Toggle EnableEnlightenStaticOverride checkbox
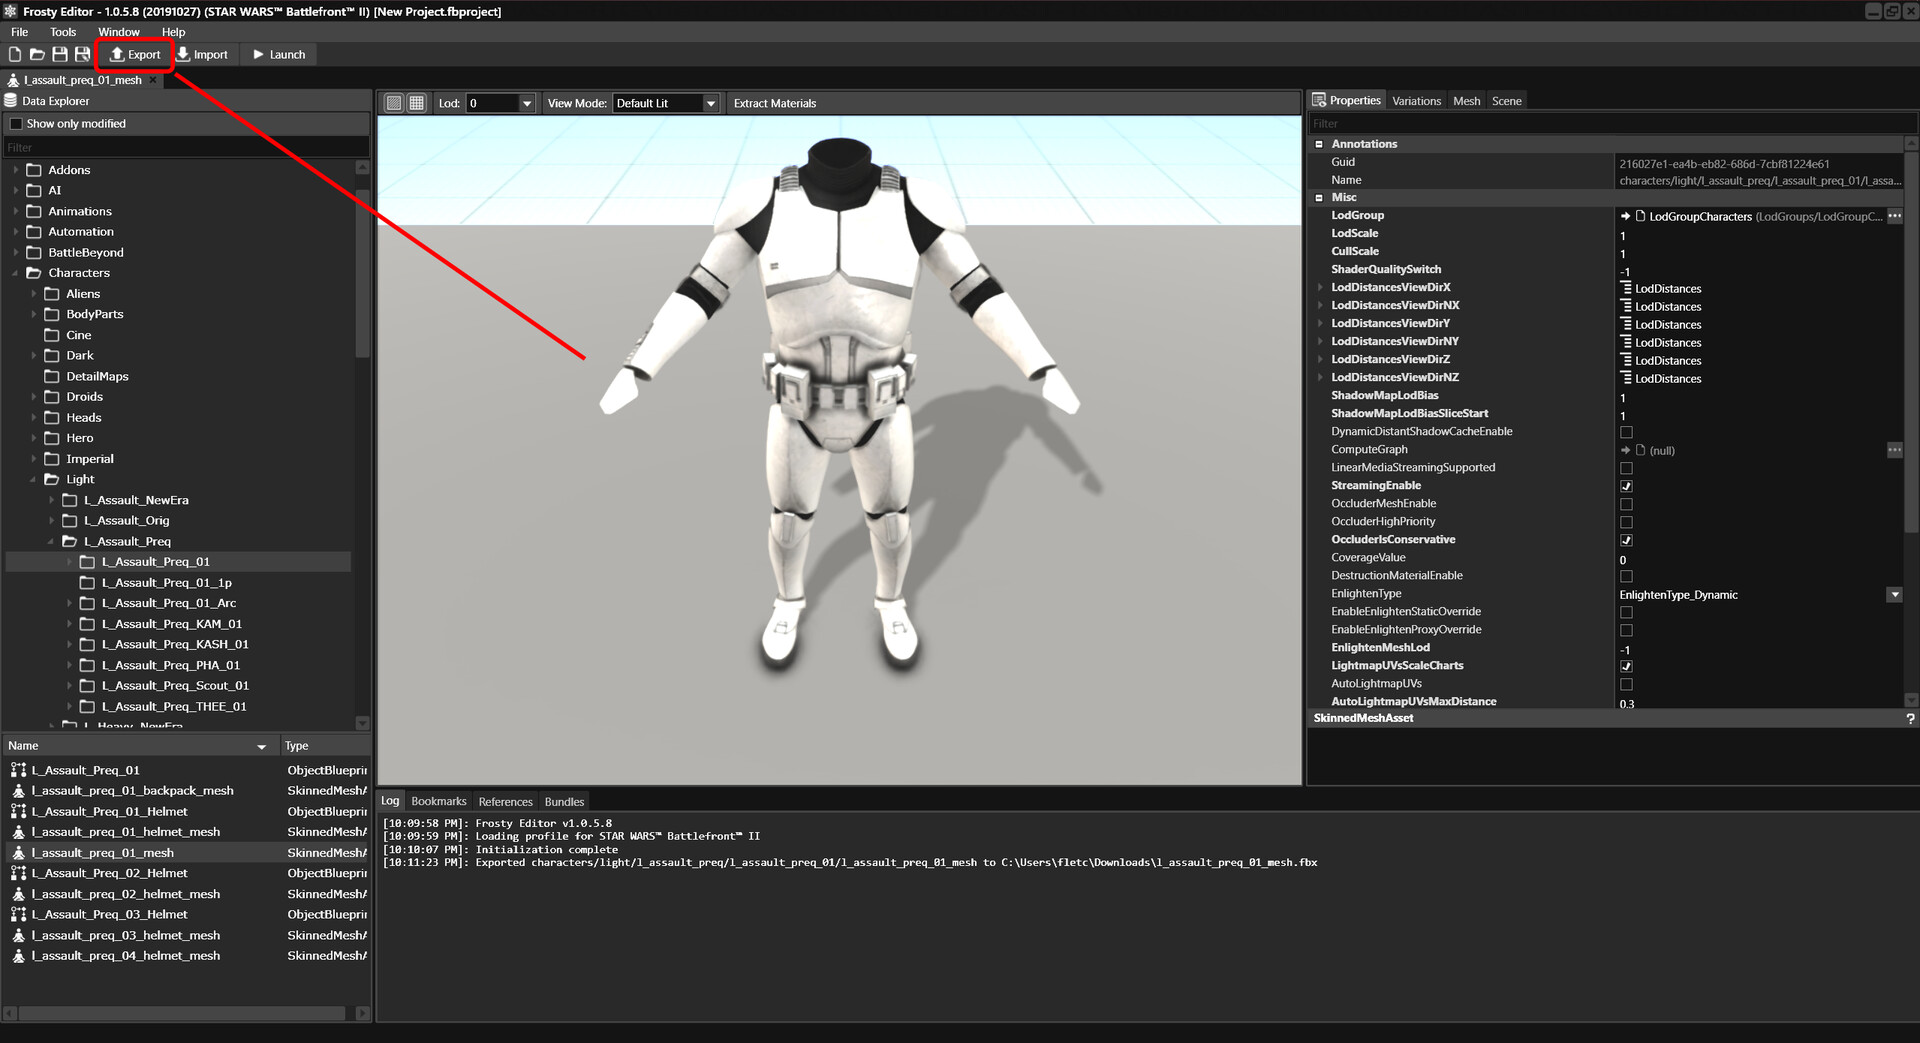 (1626, 612)
